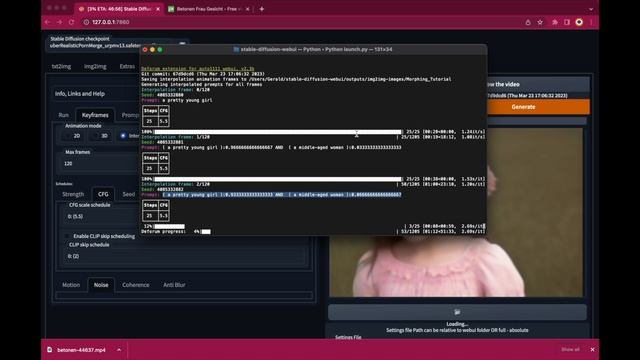Open the Coherence tab
The width and height of the screenshot is (640, 360).
pos(136,285)
